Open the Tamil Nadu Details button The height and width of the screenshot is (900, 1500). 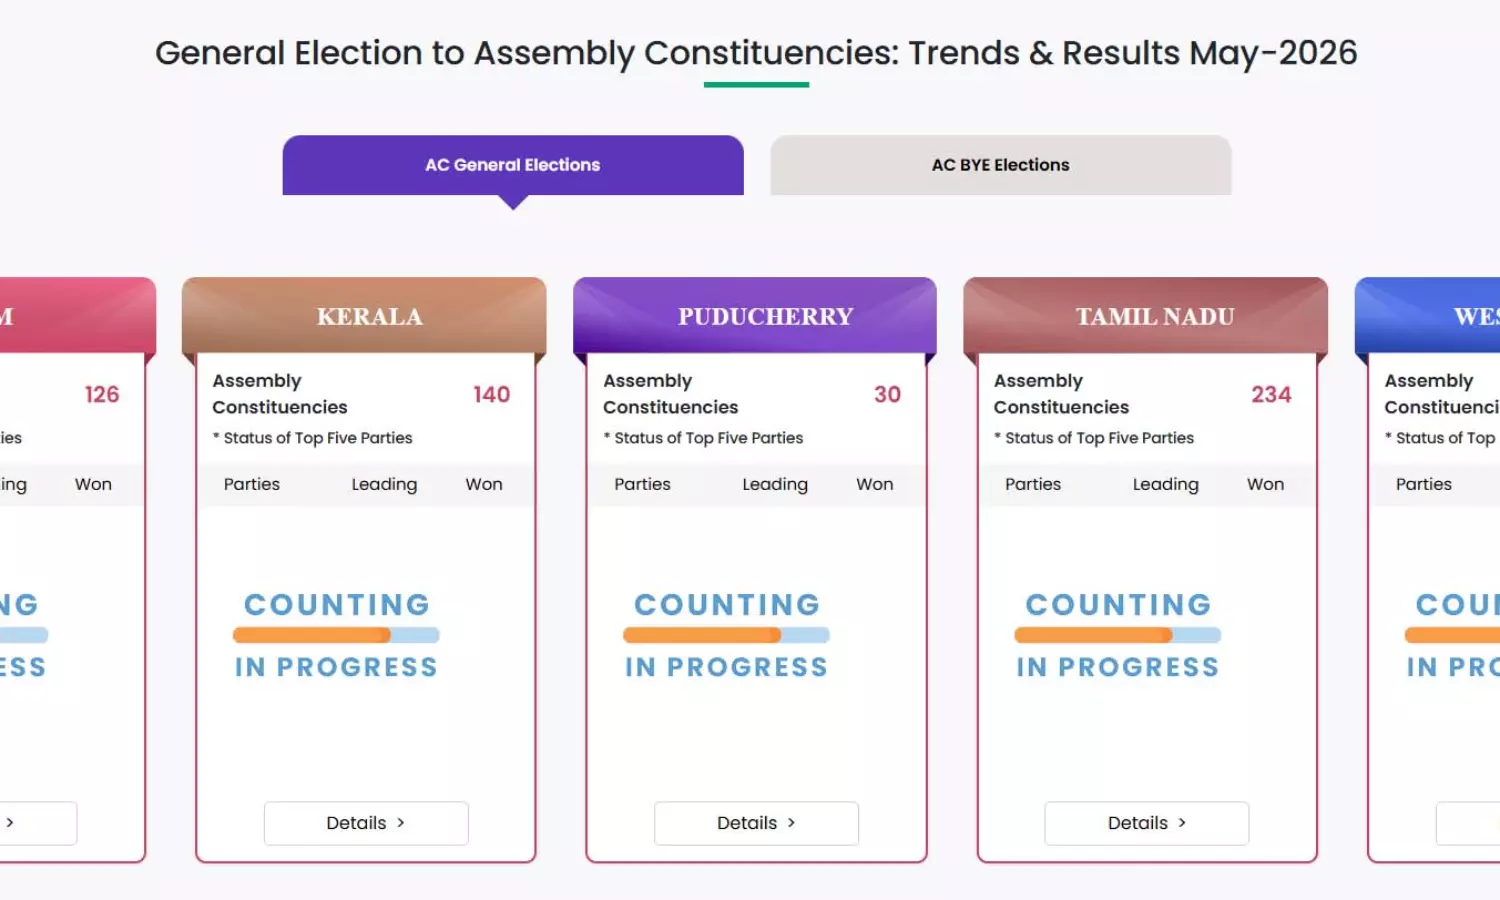[1147, 823]
